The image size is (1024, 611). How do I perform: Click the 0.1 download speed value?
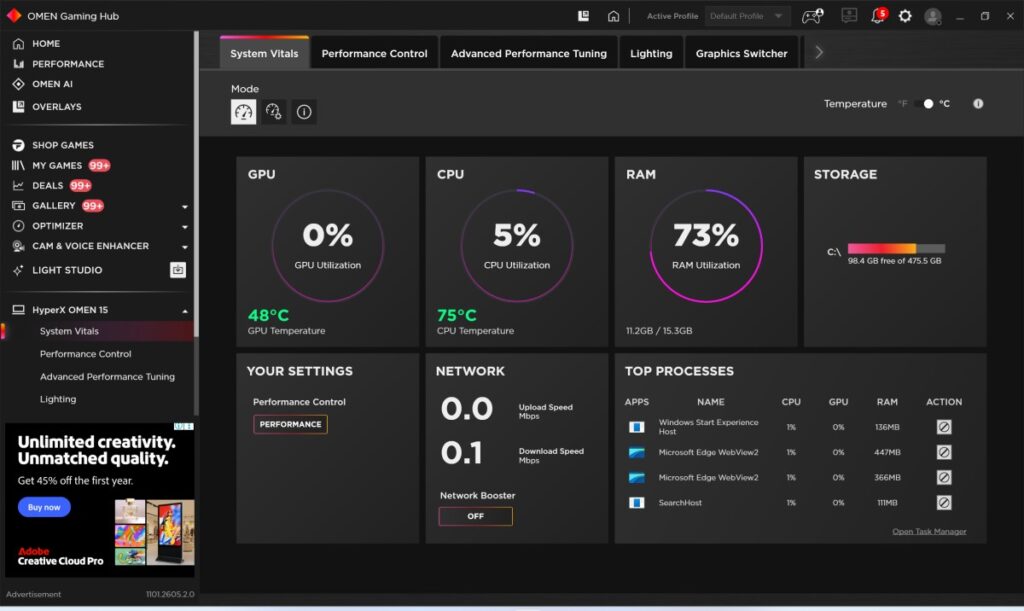tap(461, 453)
